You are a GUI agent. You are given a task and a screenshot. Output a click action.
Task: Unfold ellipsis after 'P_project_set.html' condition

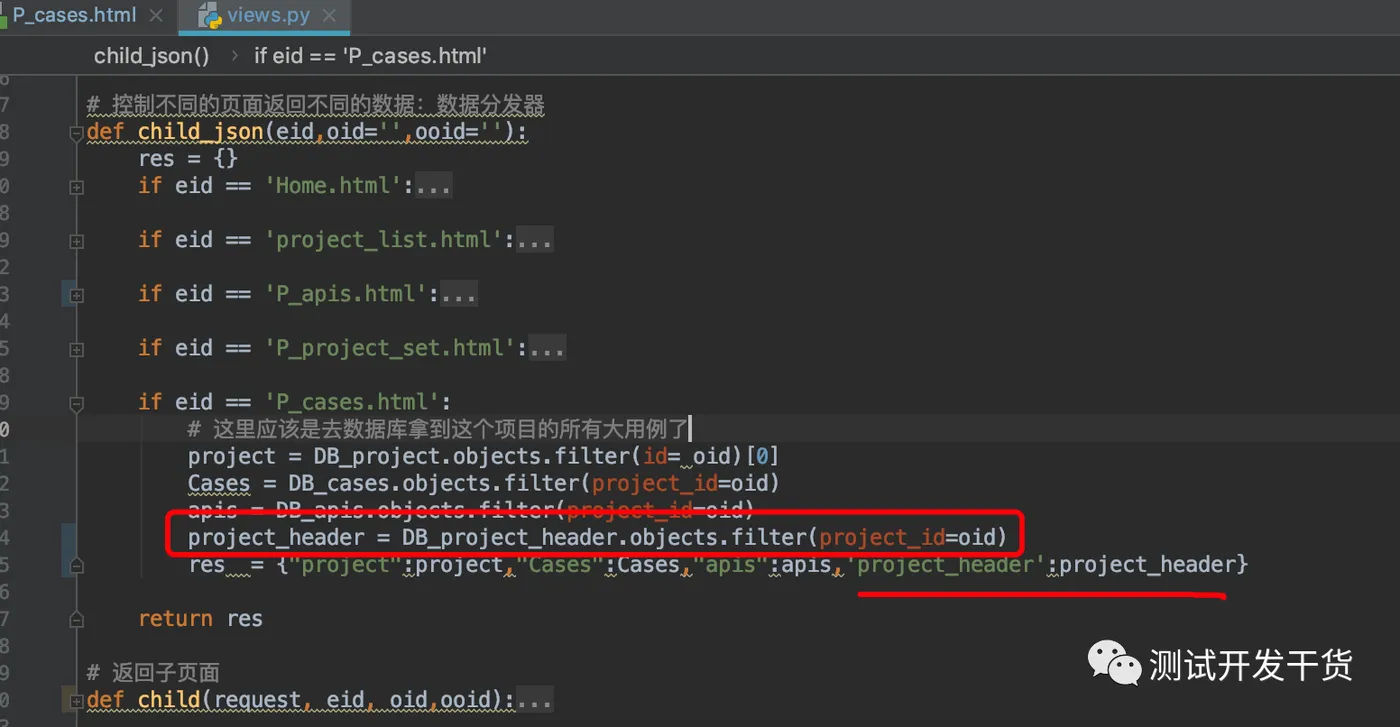click(x=547, y=348)
